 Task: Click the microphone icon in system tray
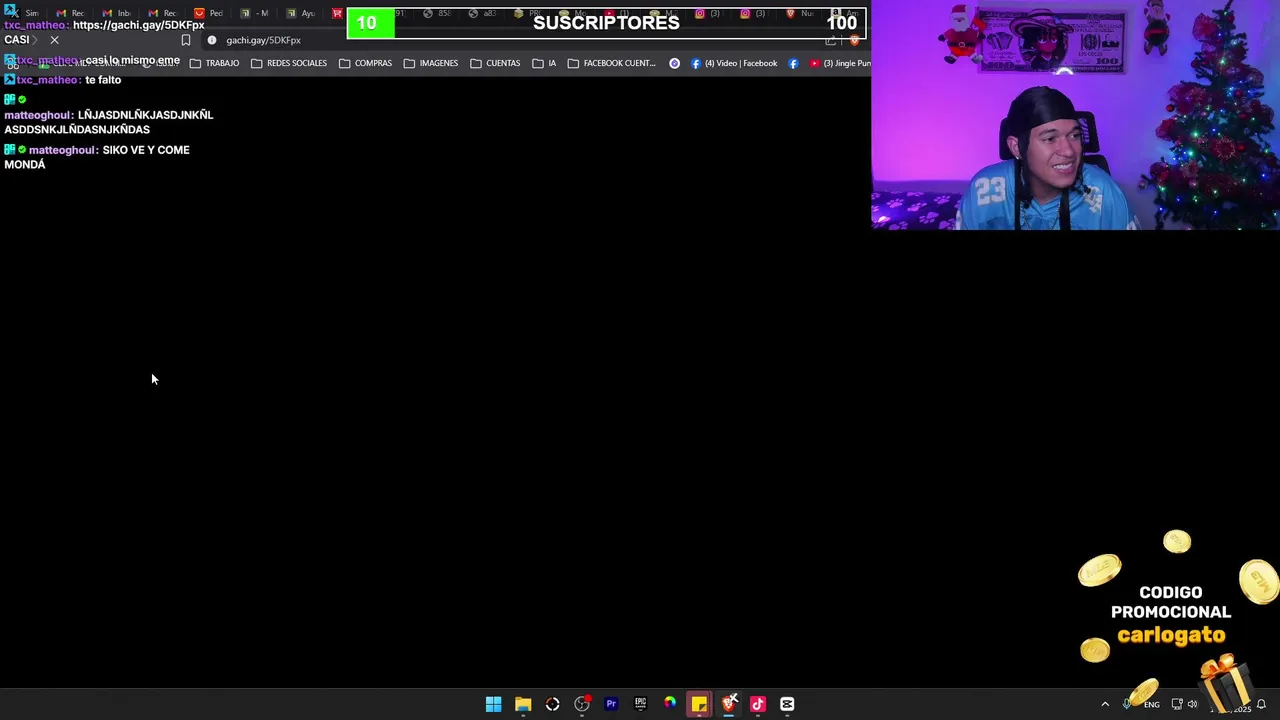coord(1127,704)
